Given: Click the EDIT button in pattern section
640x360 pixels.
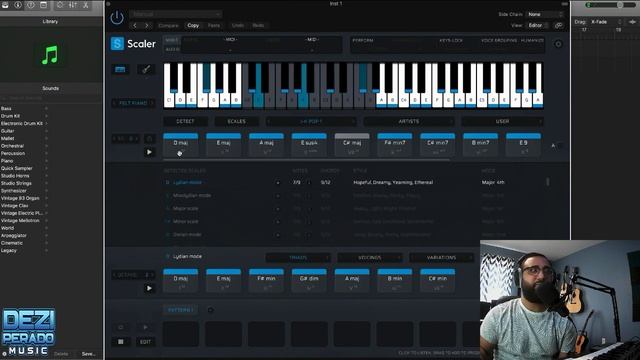Looking at the screenshot, I should 145,342.
